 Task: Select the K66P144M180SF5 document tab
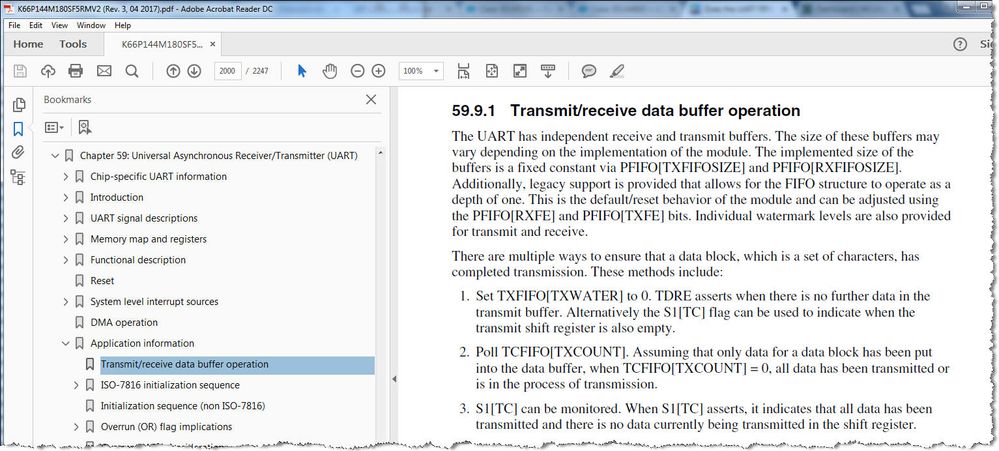162,44
